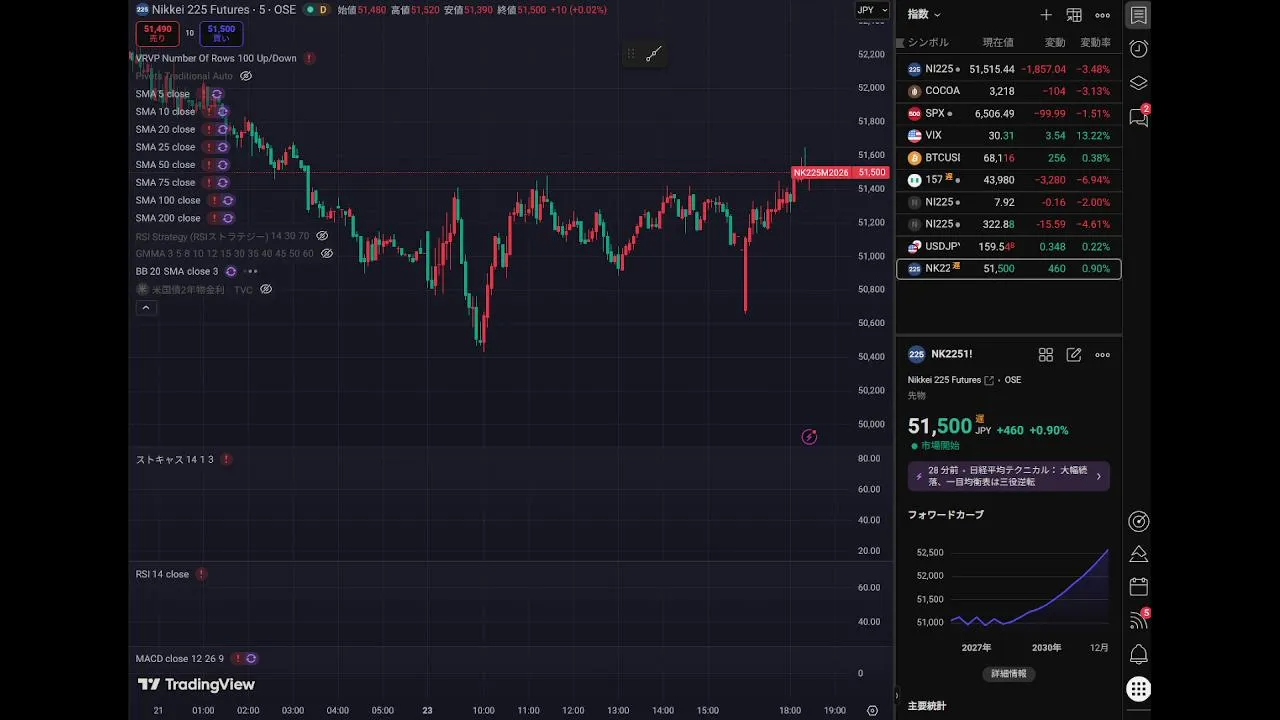The height and width of the screenshot is (720, 1280).
Task: Open chart settings gear at bottom right
Action: (x=872, y=711)
